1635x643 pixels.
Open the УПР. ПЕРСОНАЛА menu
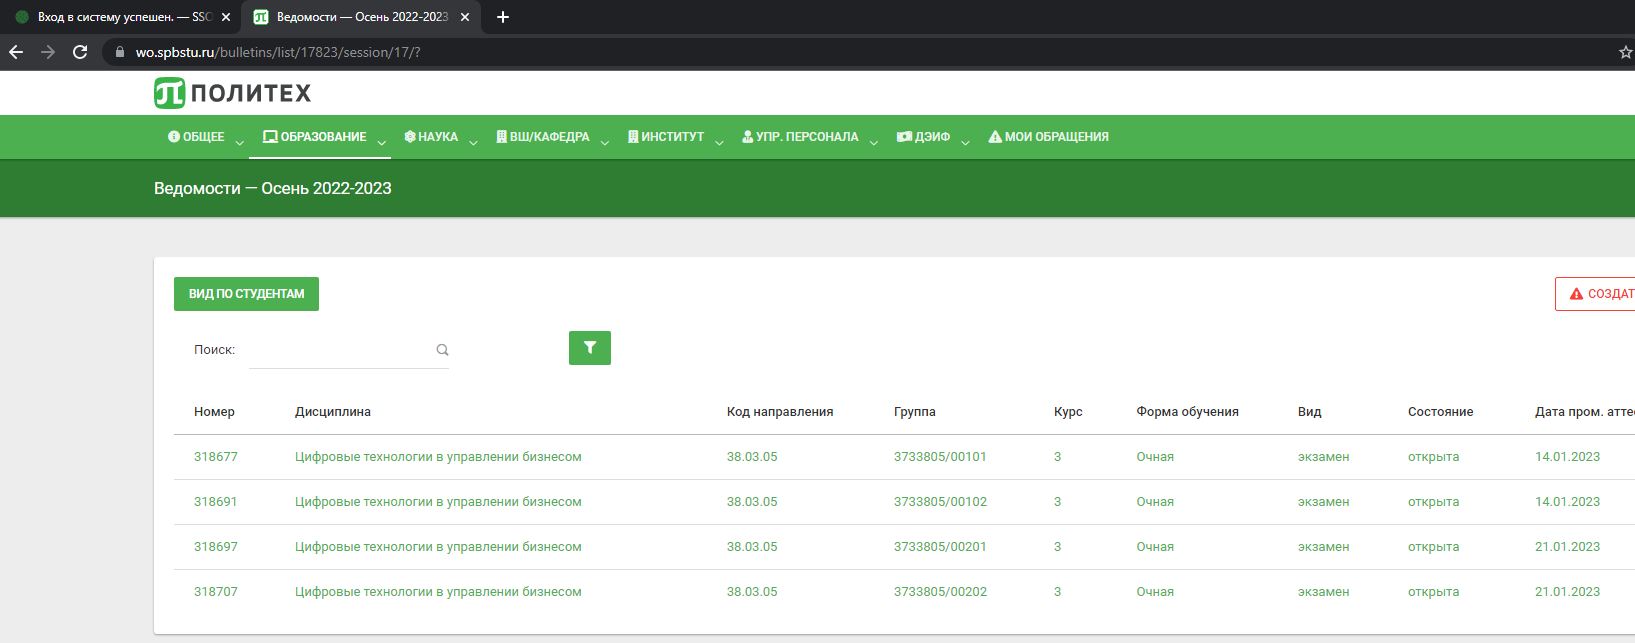(800, 137)
